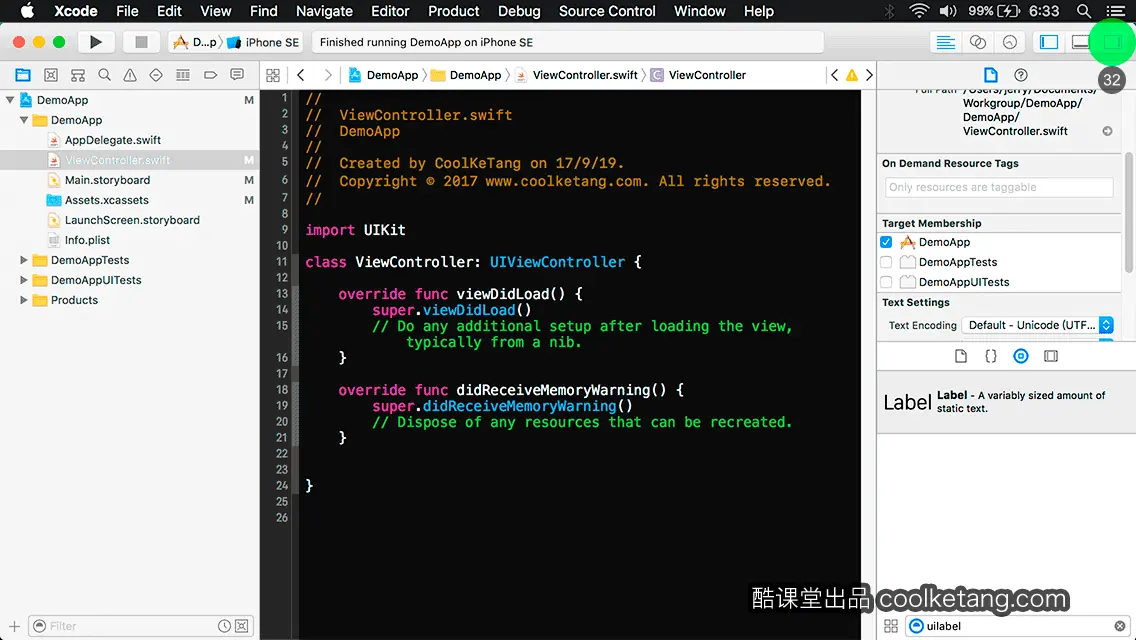
Task: Filter by recently modified files clock
Action: tap(225, 626)
